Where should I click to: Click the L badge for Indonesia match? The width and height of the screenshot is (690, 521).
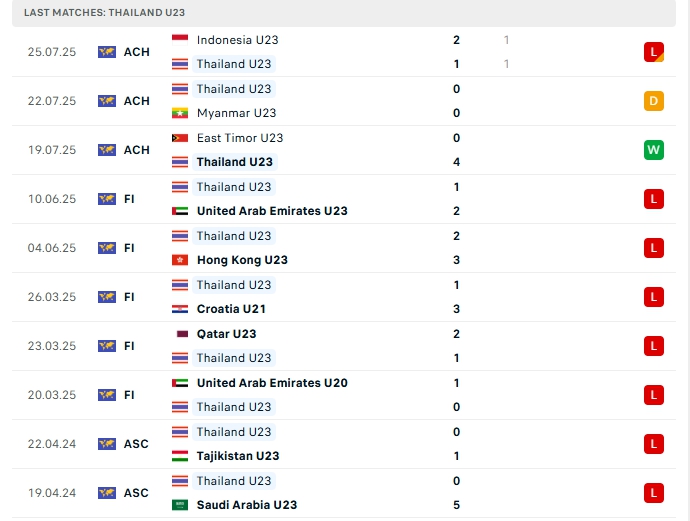[x=654, y=51]
